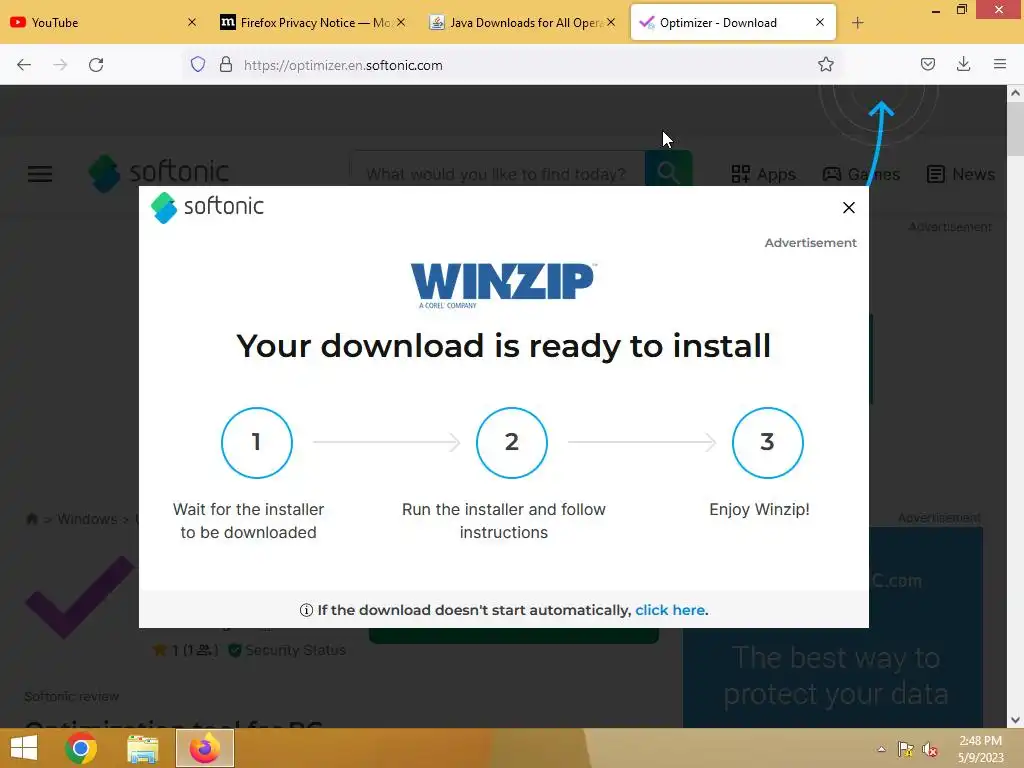The width and height of the screenshot is (1024, 768).
Task: Open tracking protection shield icon
Action: (198, 65)
